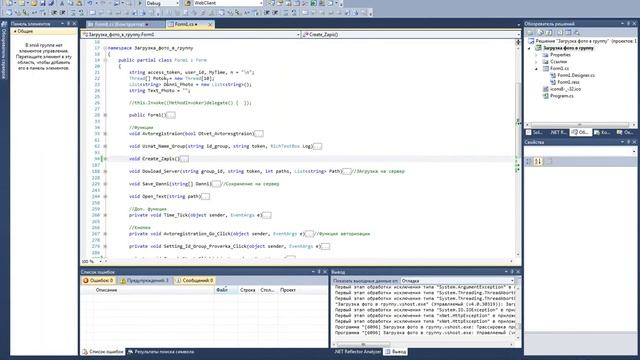Toggle the Сообщений 0 messages filter
This screenshot has width=640, height=360.
[x=194, y=280]
